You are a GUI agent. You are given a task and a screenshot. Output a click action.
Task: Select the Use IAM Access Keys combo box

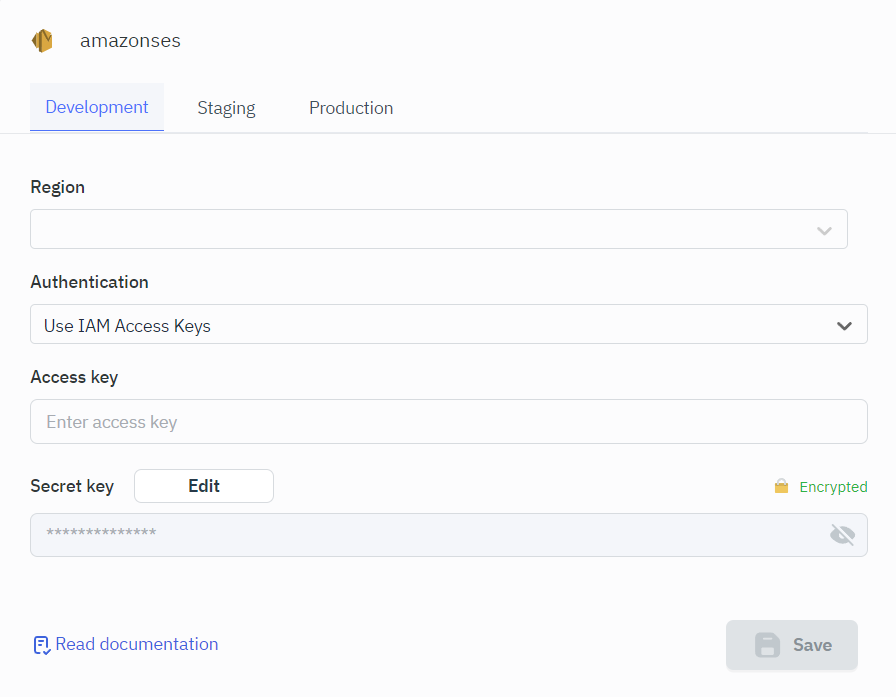[x=430, y=325]
